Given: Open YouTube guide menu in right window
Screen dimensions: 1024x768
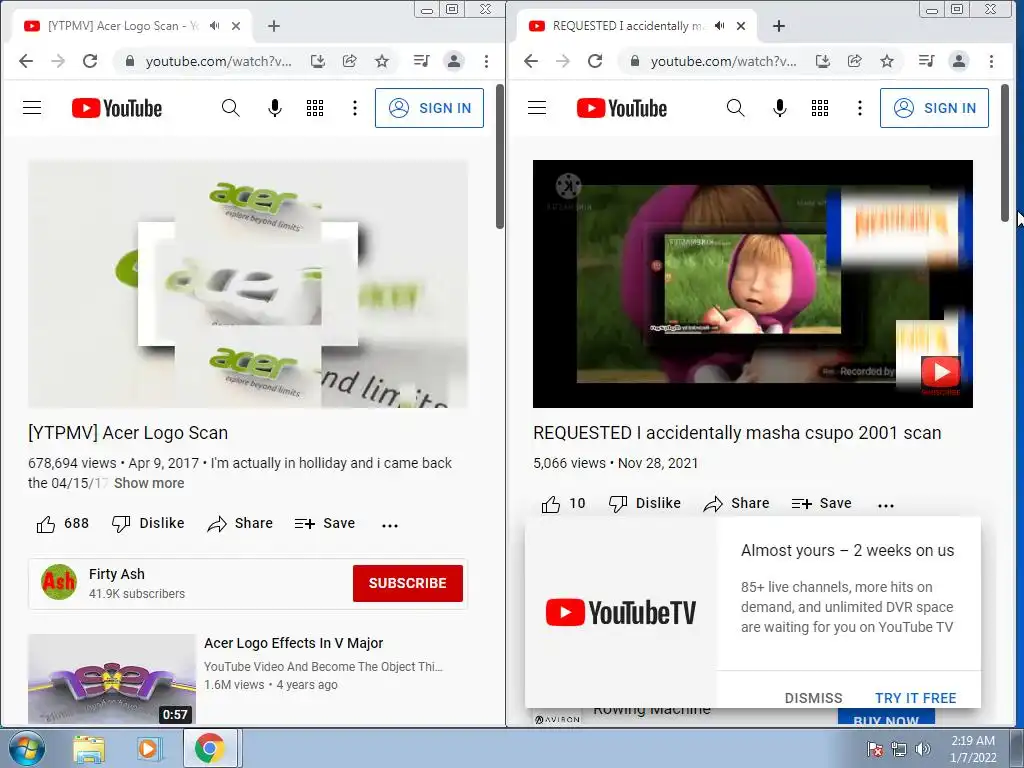Looking at the screenshot, I should pos(537,108).
